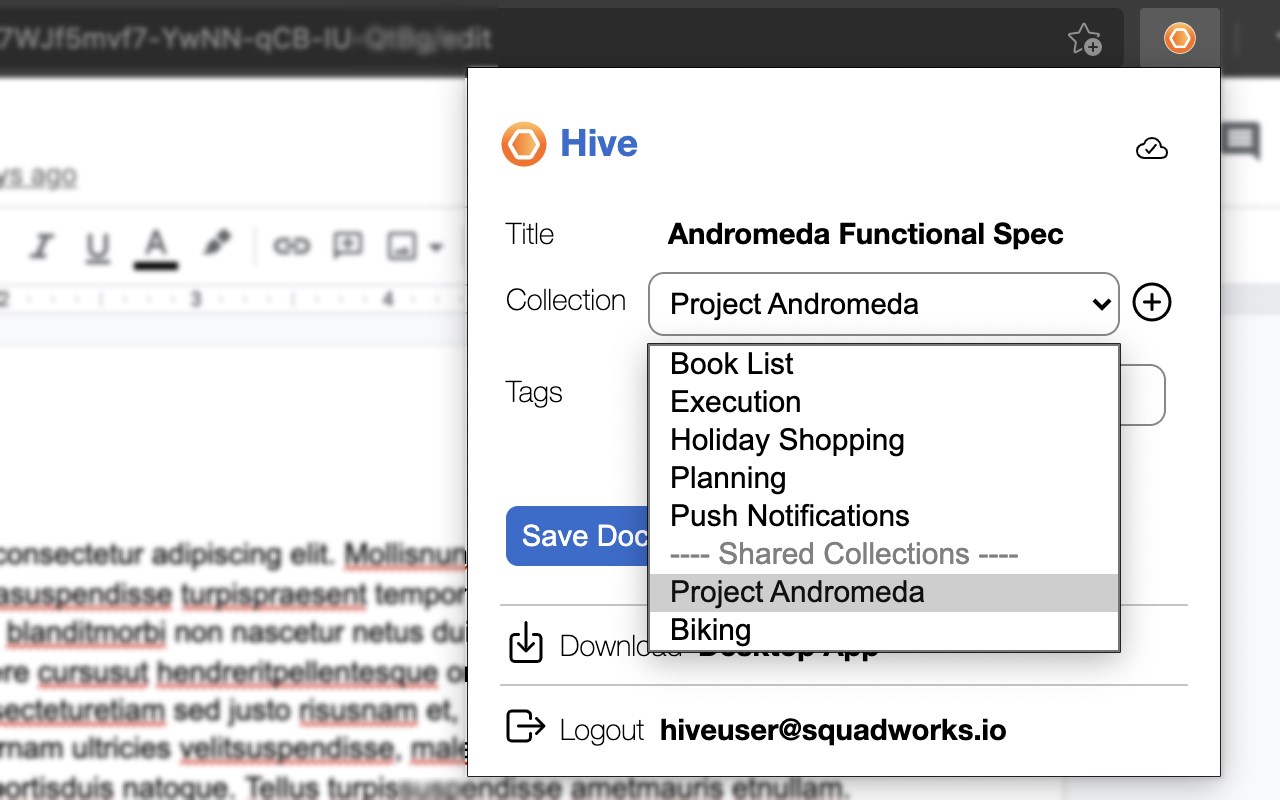Click the Logout door icon
Viewport: 1280px width, 800px height.
point(526,727)
